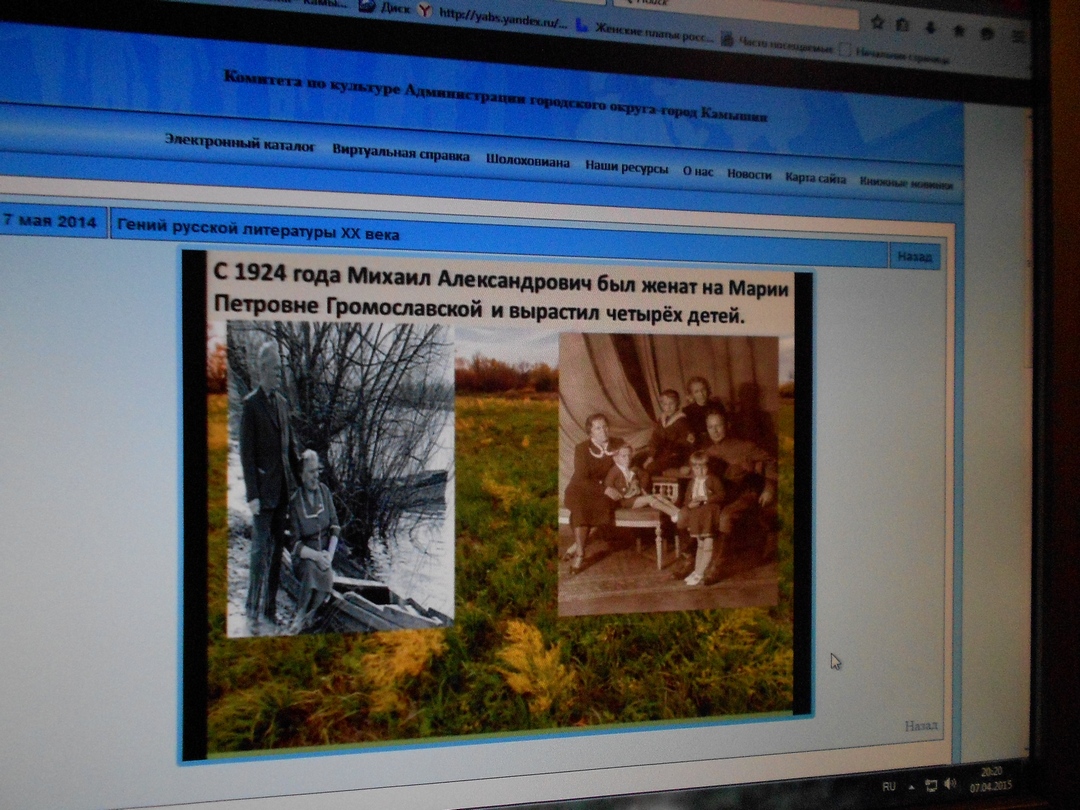The image size is (1080, 810).
Task: Click the network icon in system tray
Action: [x=931, y=785]
